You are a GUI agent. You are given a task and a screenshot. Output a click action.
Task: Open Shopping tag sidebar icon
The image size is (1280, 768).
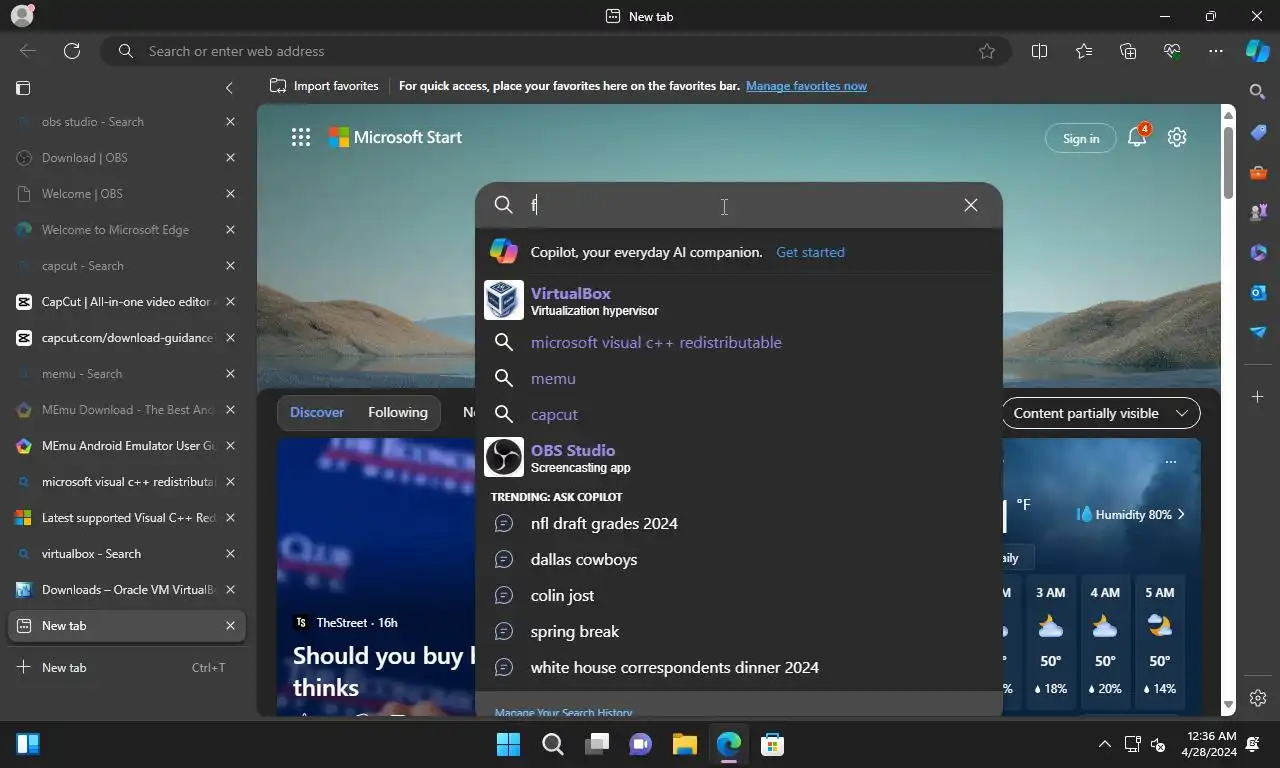(1258, 133)
